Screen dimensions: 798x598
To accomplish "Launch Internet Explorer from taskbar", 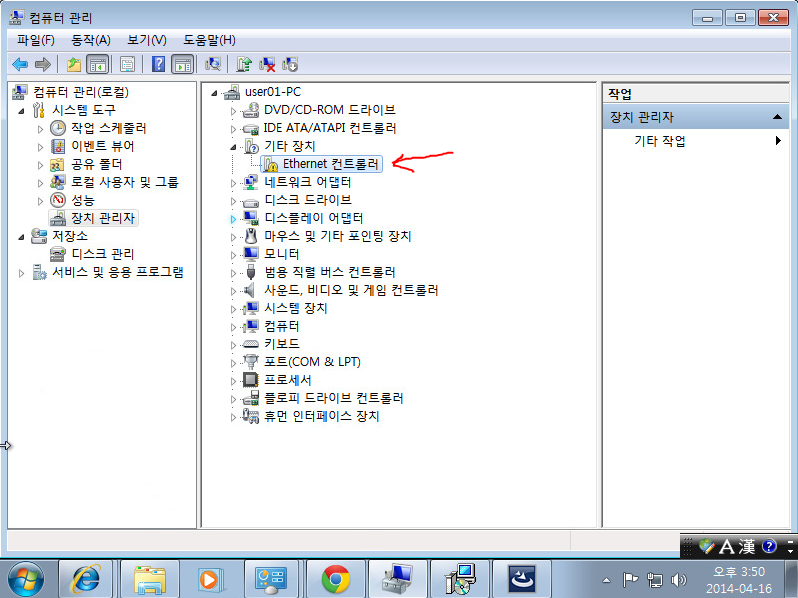I will click(87, 579).
